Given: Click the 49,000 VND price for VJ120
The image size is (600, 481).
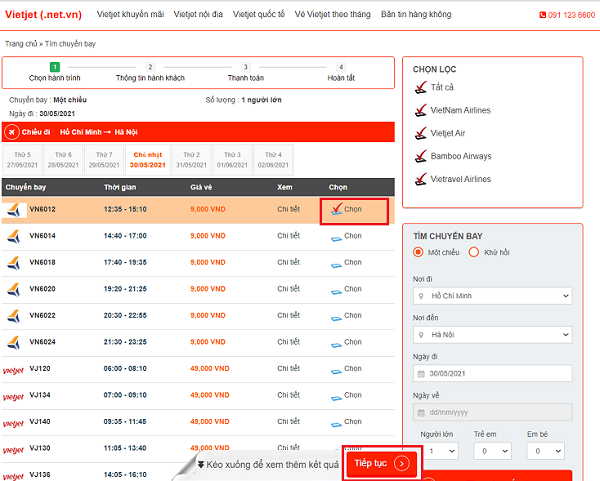Looking at the screenshot, I should point(210,368).
